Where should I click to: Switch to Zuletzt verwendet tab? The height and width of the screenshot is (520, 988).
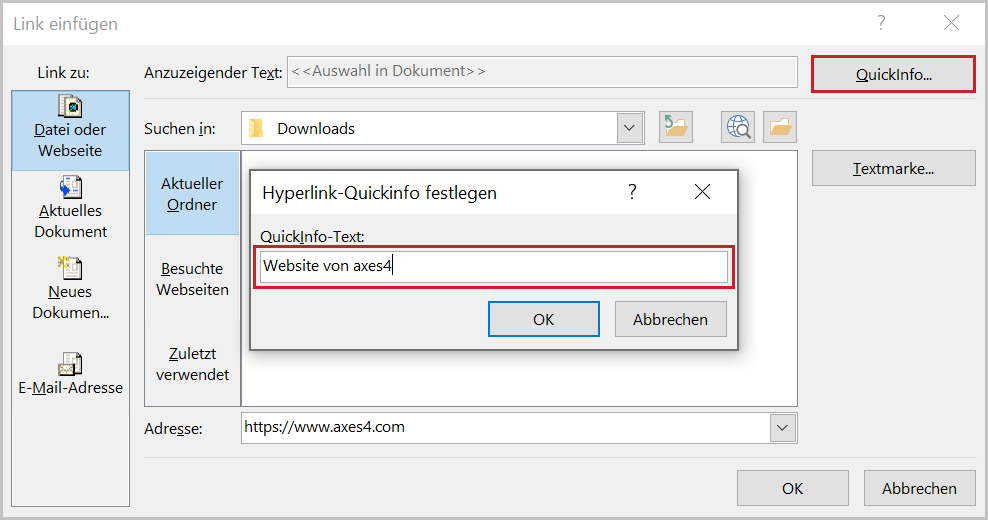coord(192,364)
